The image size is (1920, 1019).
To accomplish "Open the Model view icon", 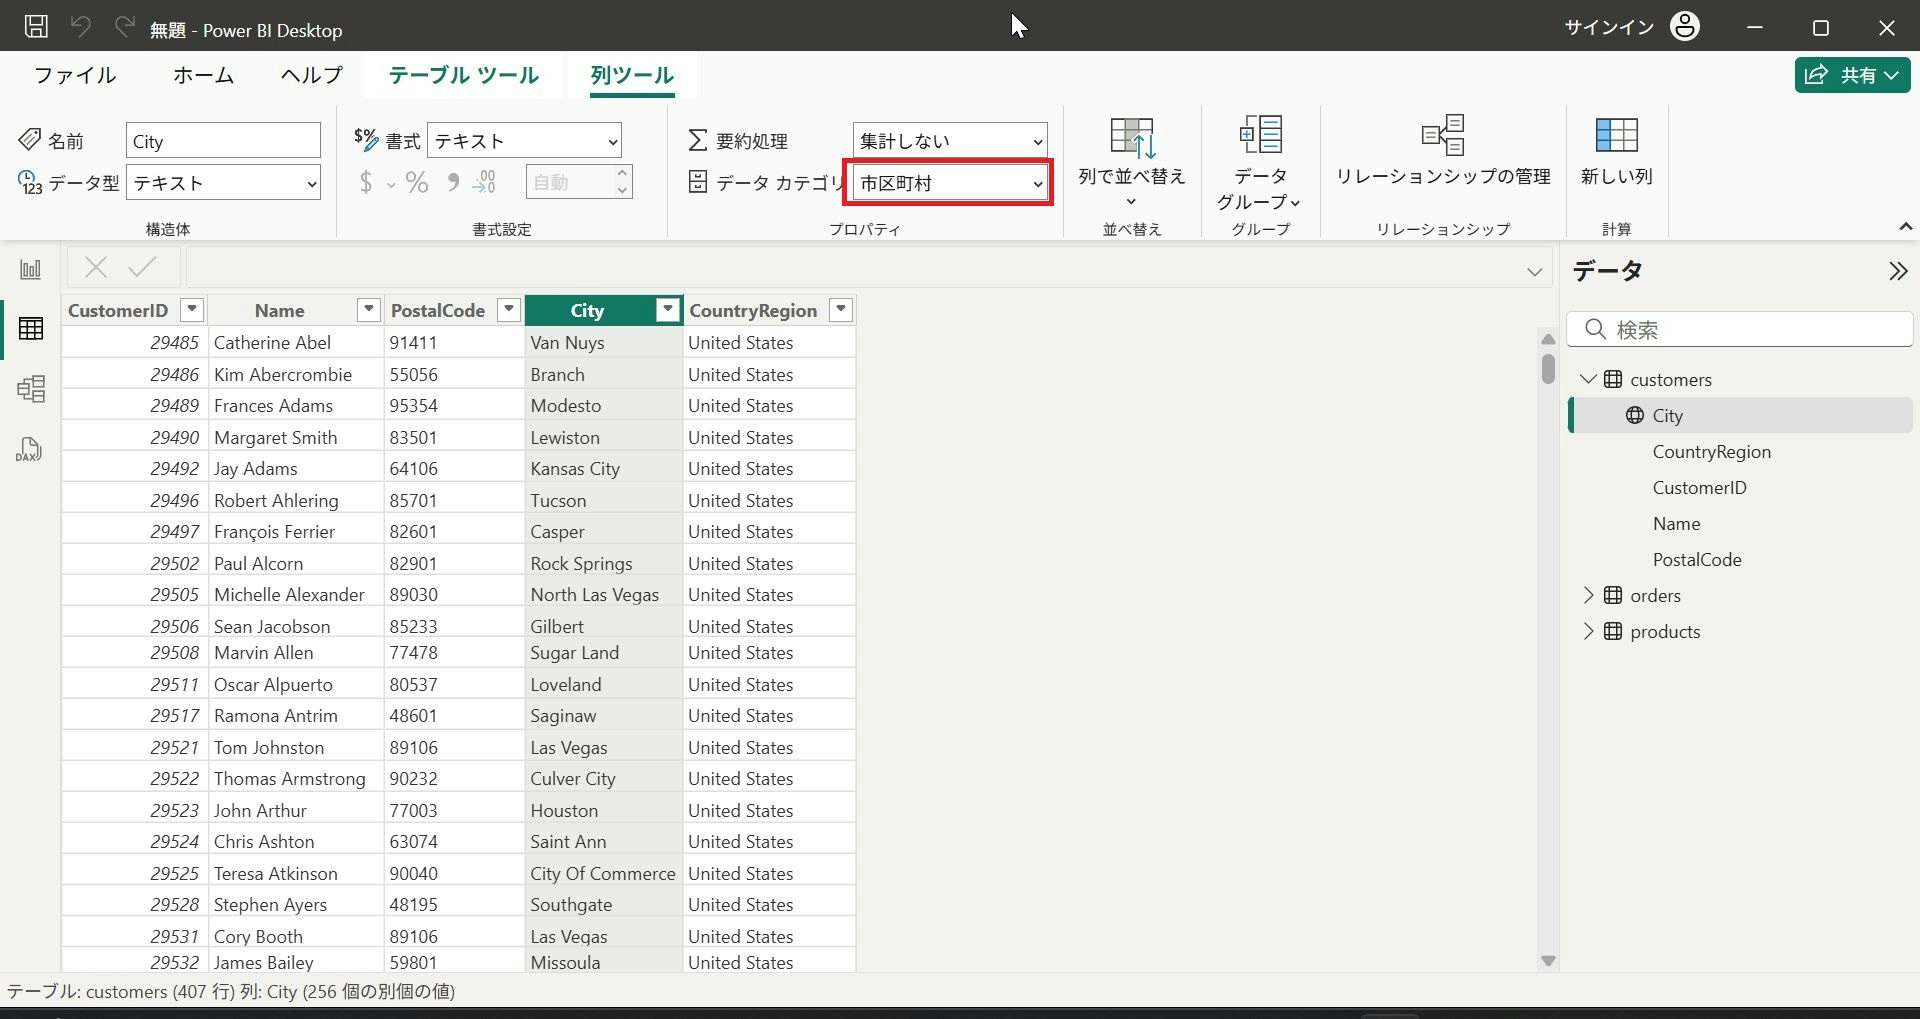I will [x=30, y=388].
